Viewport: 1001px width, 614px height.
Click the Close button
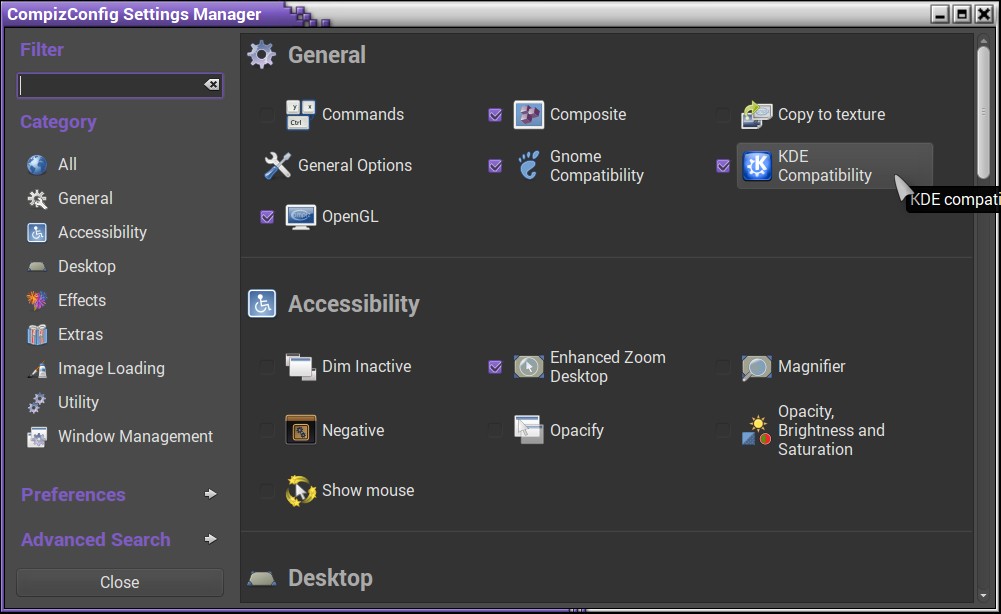[x=120, y=582]
